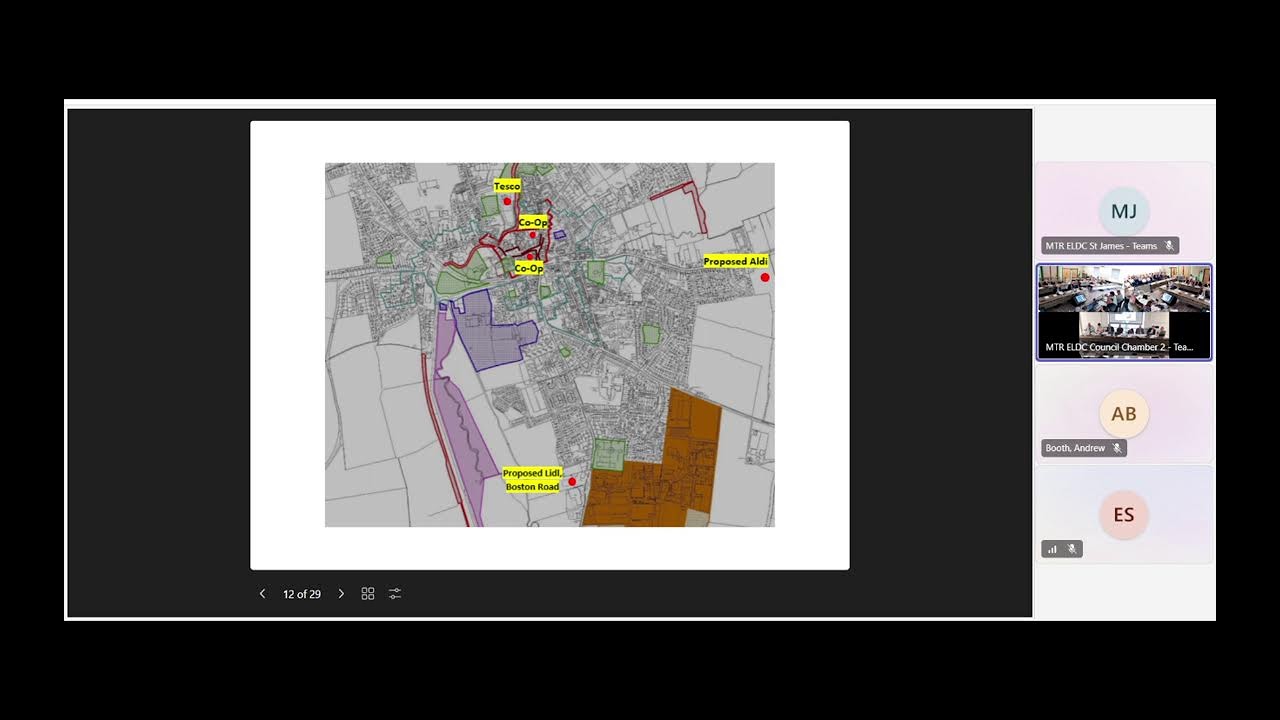Advance to the next slide

click(x=341, y=594)
